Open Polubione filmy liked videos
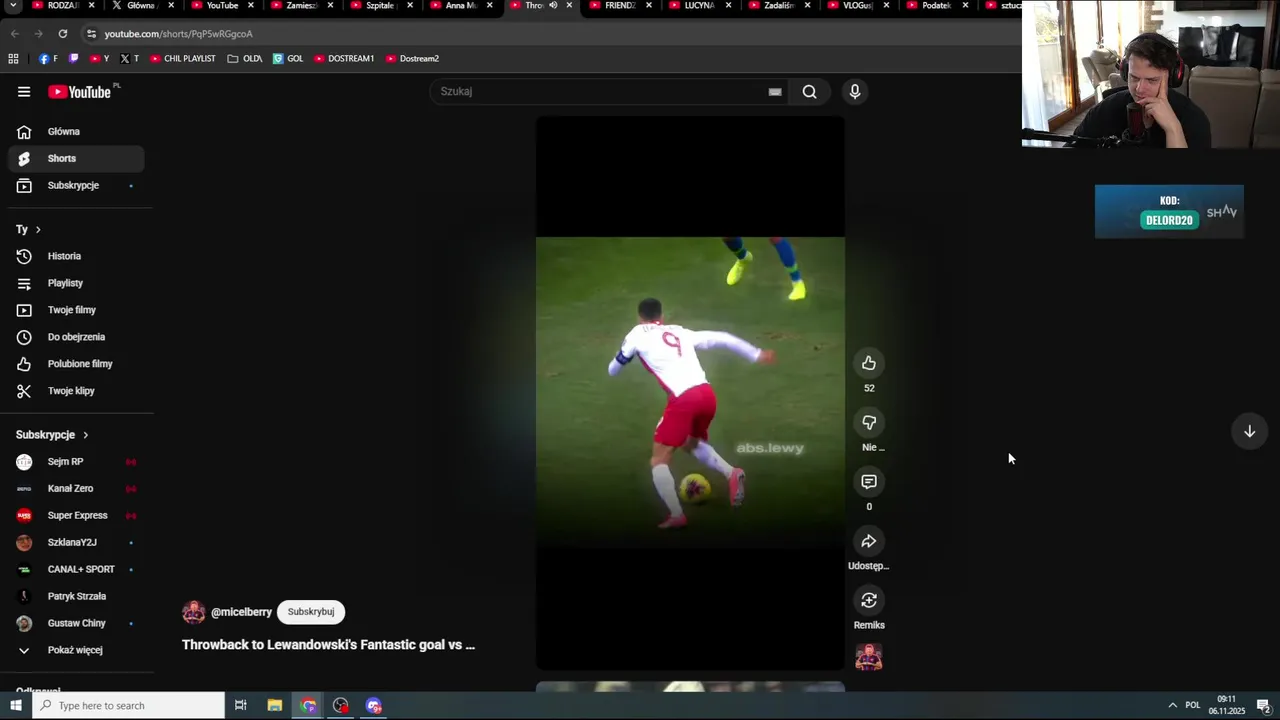The image size is (1280, 720). (76, 364)
